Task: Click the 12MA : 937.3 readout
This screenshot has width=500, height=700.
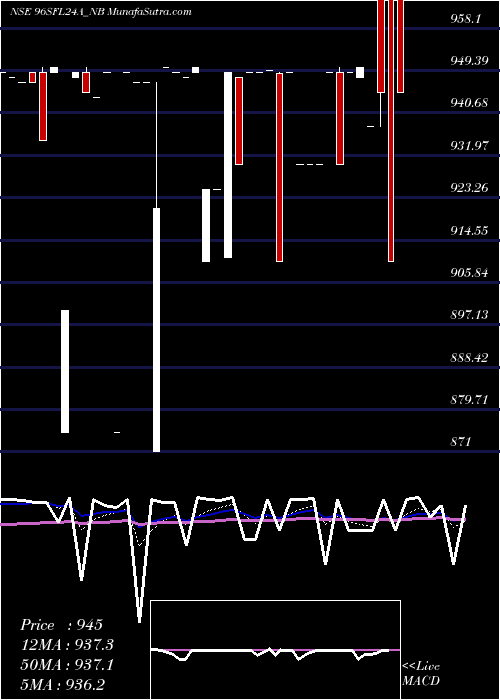Action: coord(67,645)
